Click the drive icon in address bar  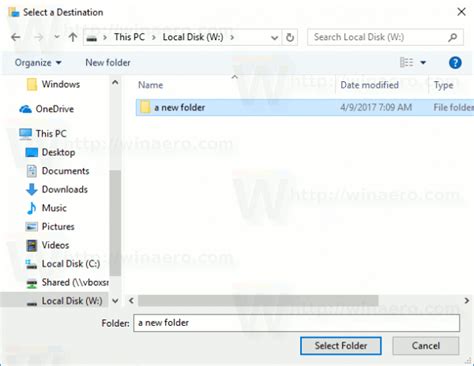click(92, 38)
